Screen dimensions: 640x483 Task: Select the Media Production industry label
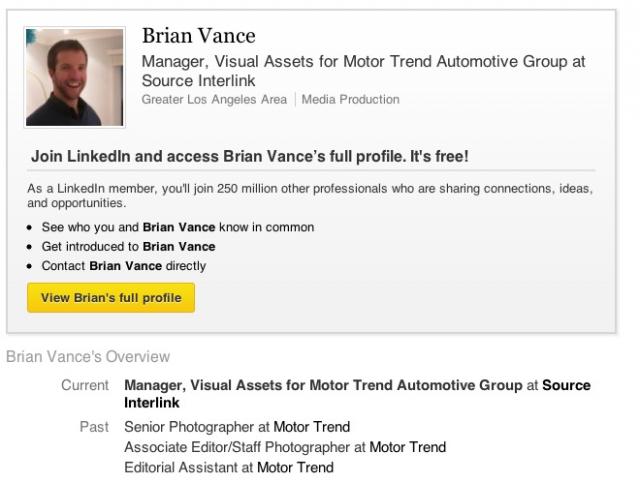351,100
